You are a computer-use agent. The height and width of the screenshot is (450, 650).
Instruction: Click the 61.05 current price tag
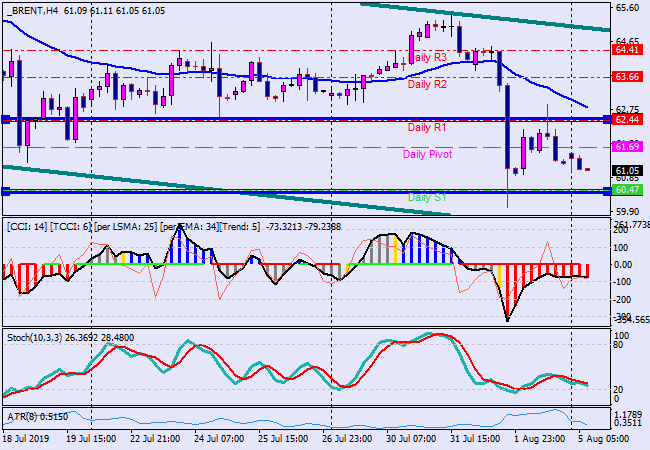coord(627,171)
